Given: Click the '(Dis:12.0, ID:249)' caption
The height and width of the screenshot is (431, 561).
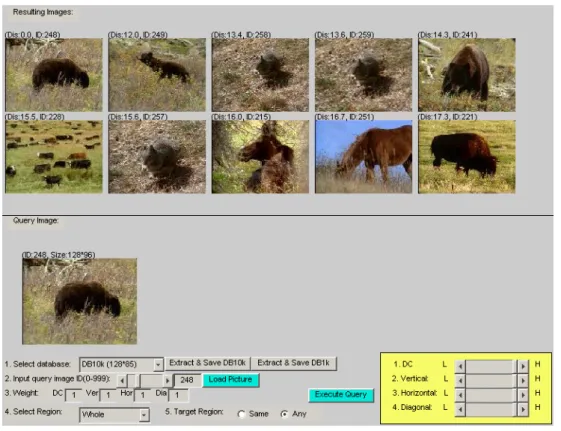Looking at the screenshot, I should [138, 35].
